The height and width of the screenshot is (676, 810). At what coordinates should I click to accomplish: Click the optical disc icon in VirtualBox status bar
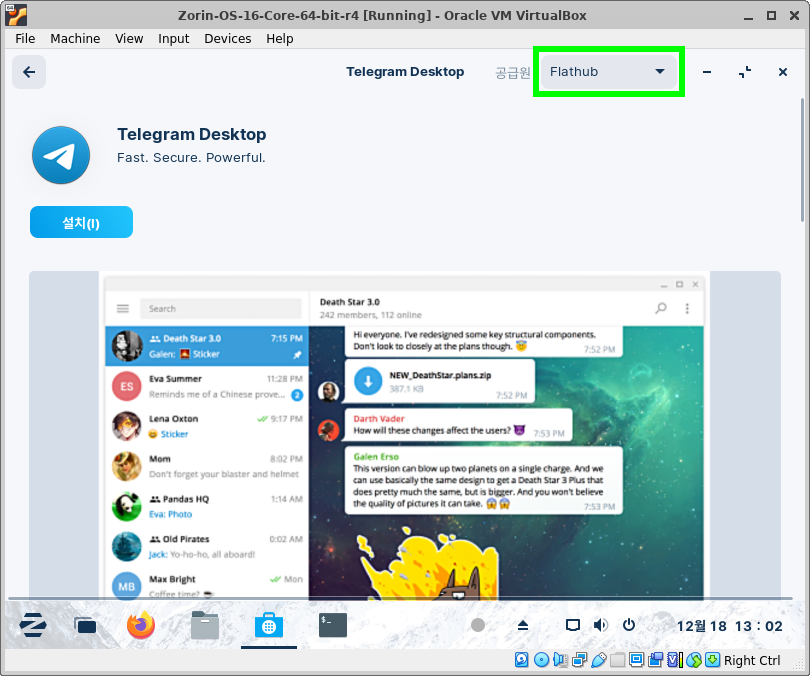tap(541, 659)
